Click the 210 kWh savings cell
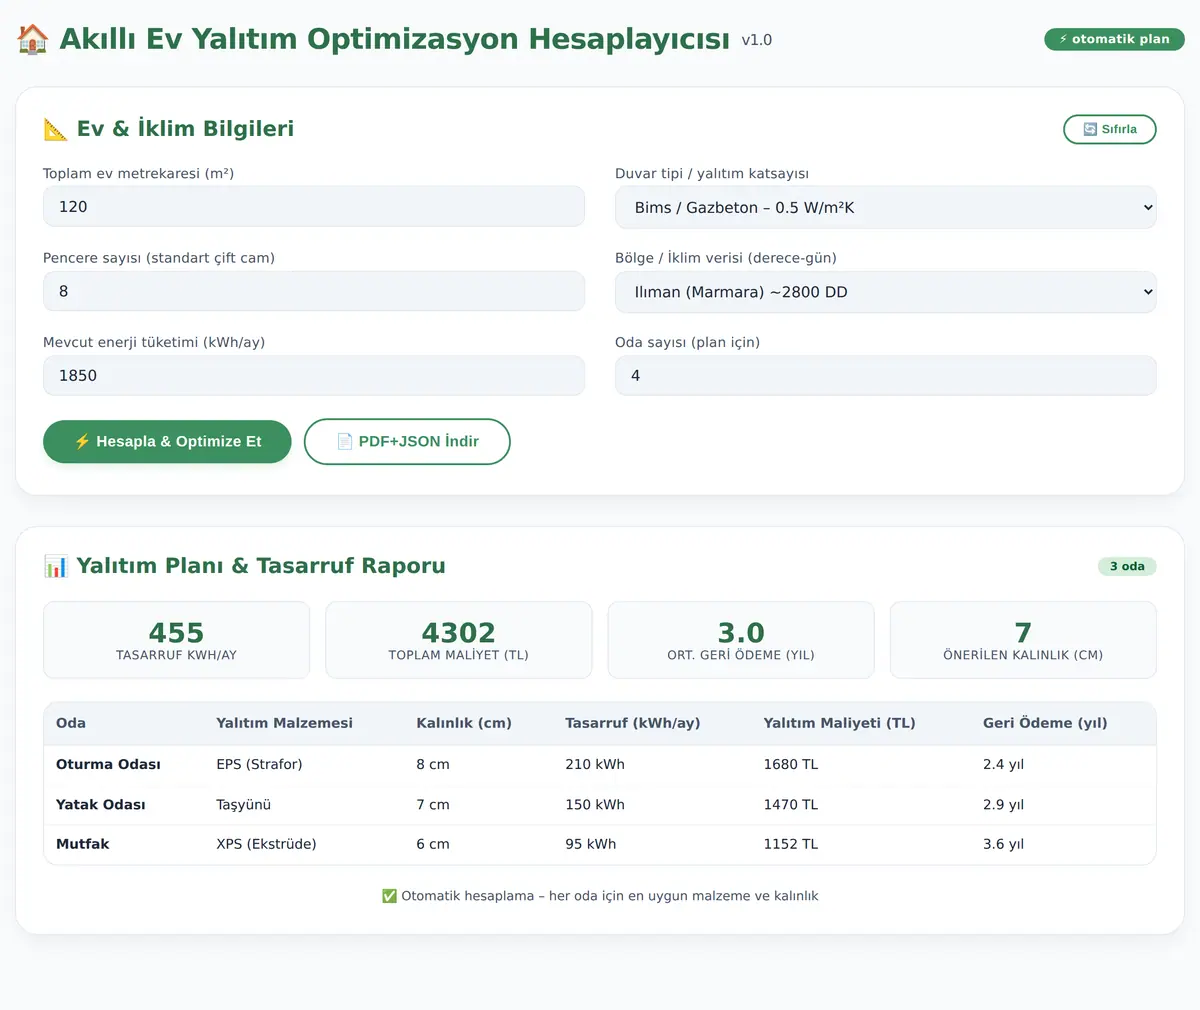The width and height of the screenshot is (1200, 1010). pos(595,764)
